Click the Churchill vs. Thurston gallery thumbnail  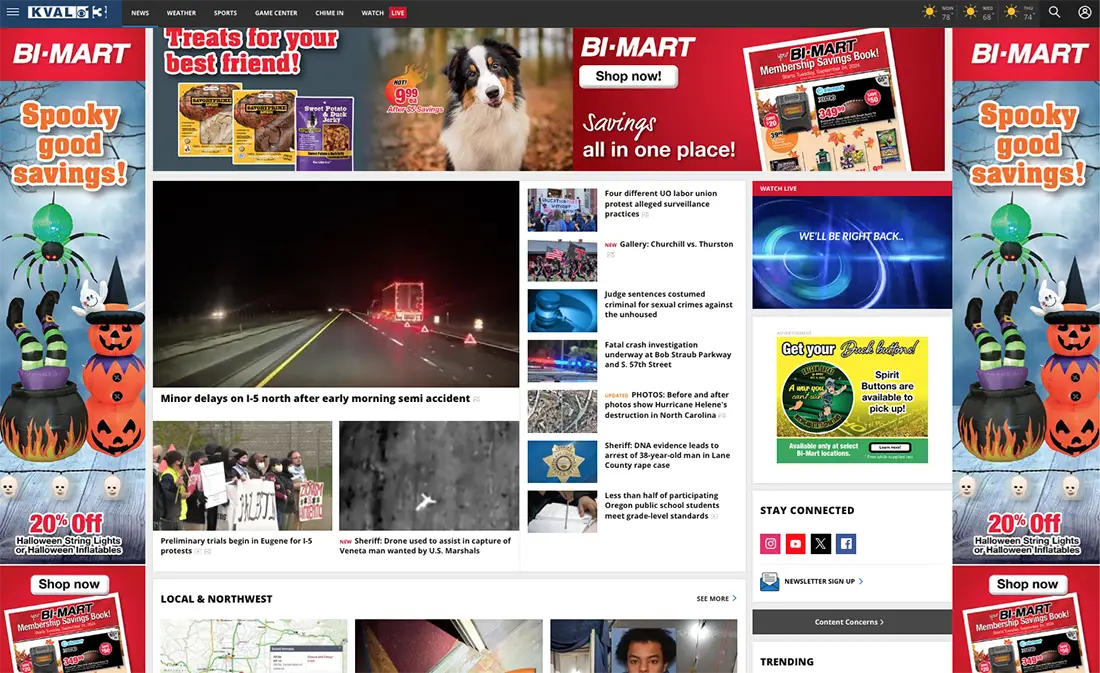coord(562,260)
